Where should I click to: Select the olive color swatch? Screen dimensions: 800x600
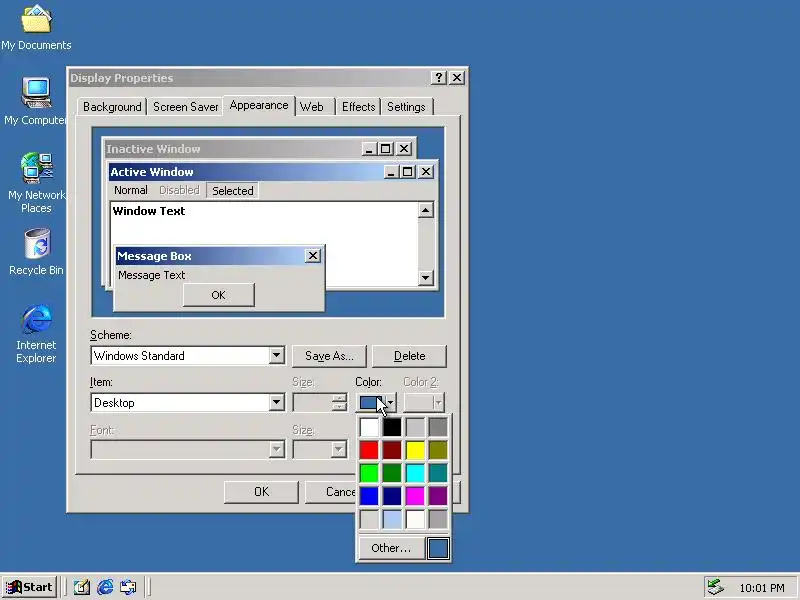[x=438, y=450]
